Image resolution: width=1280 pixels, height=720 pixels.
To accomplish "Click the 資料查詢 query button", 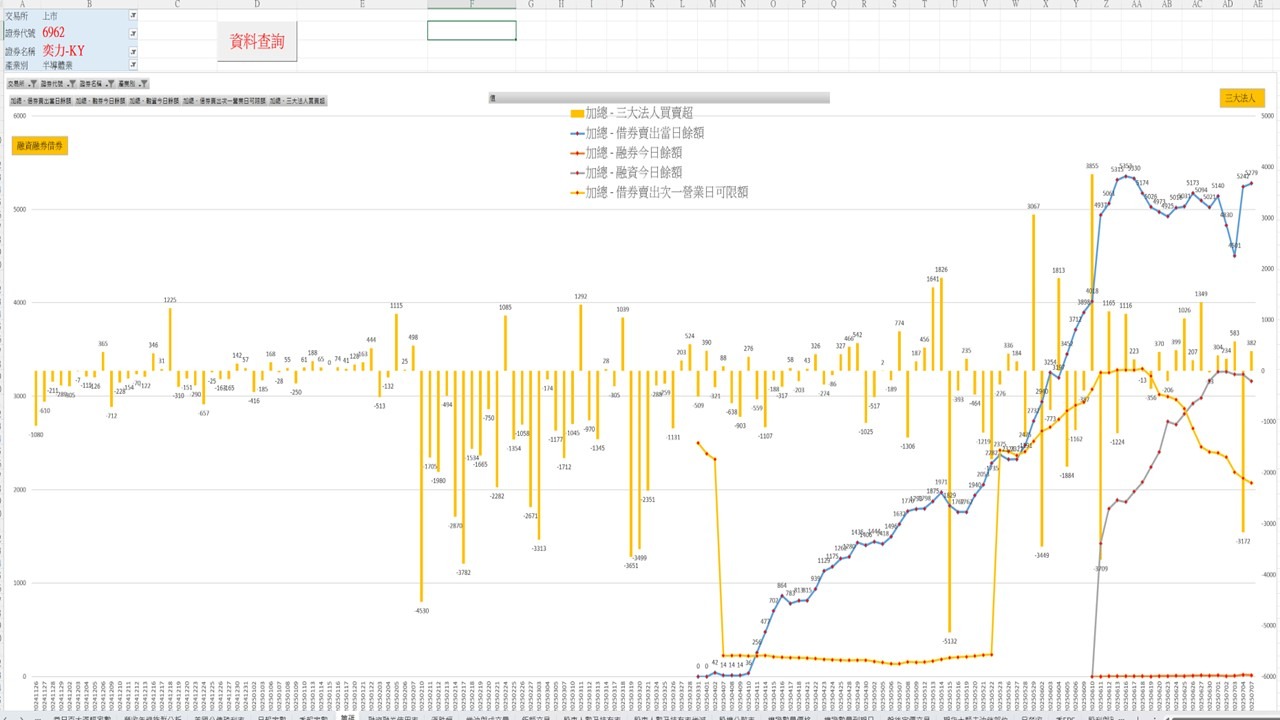I will tap(257, 41).
